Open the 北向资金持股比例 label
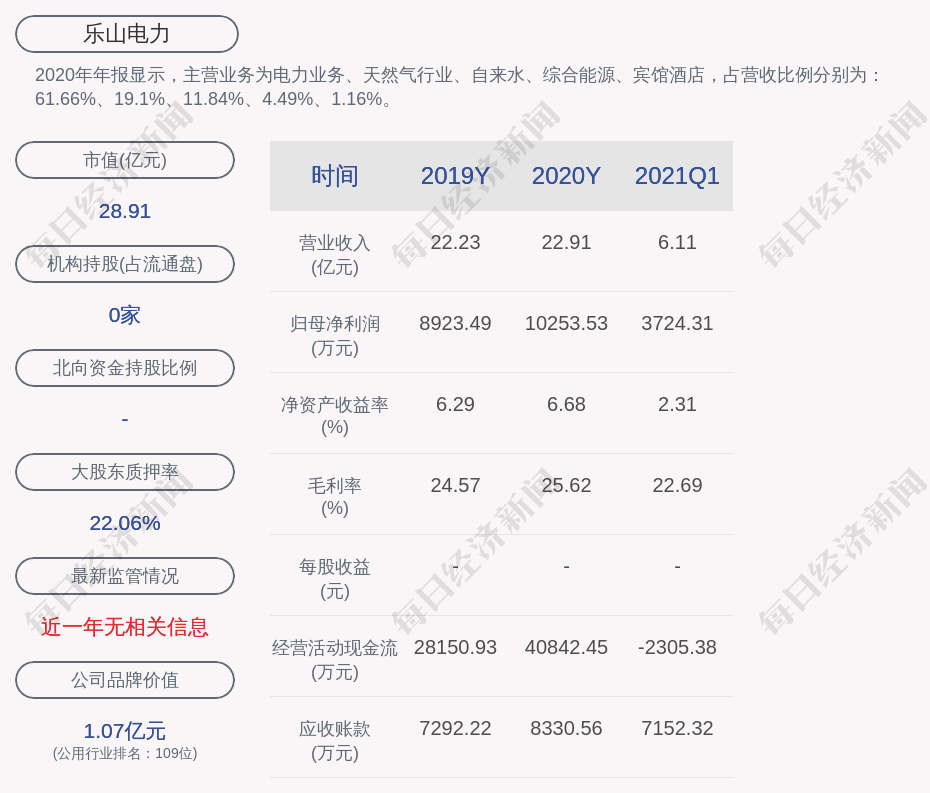 click(125, 368)
